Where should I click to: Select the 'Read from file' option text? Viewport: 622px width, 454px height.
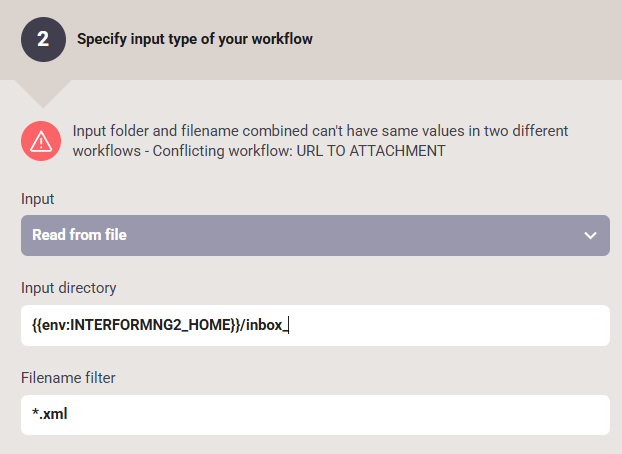click(x=79, y=235)
